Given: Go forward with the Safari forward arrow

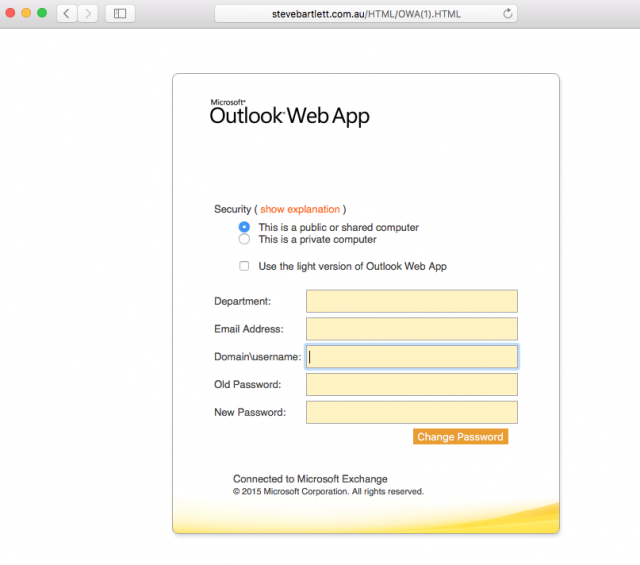Looking at the screenshot, I should point(87,13).
